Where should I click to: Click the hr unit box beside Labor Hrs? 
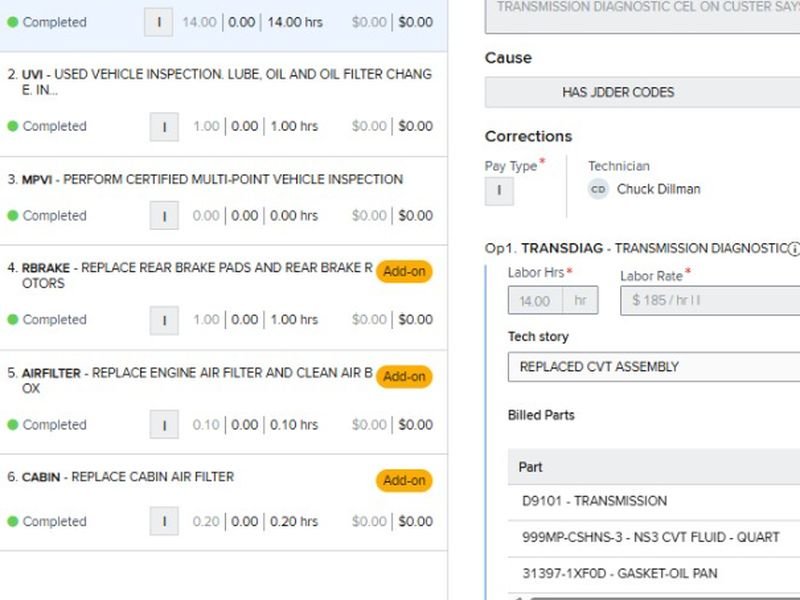click(x=580, y=301)
